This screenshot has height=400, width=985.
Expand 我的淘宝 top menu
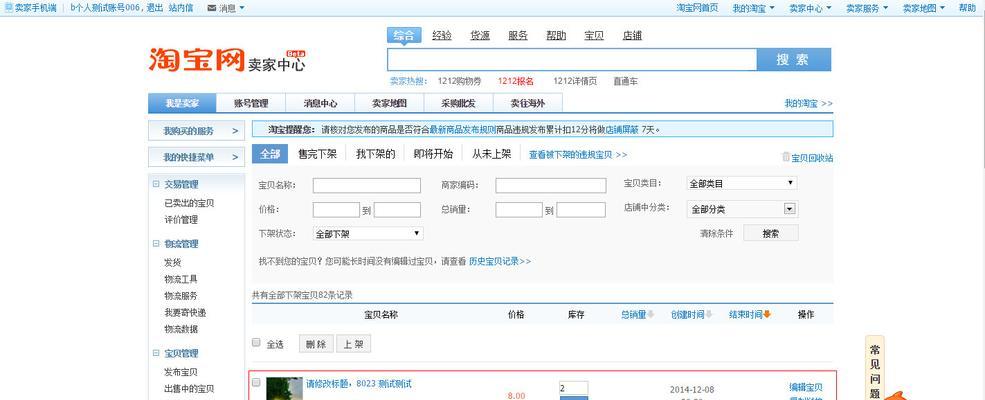click(x=753, y=8)
